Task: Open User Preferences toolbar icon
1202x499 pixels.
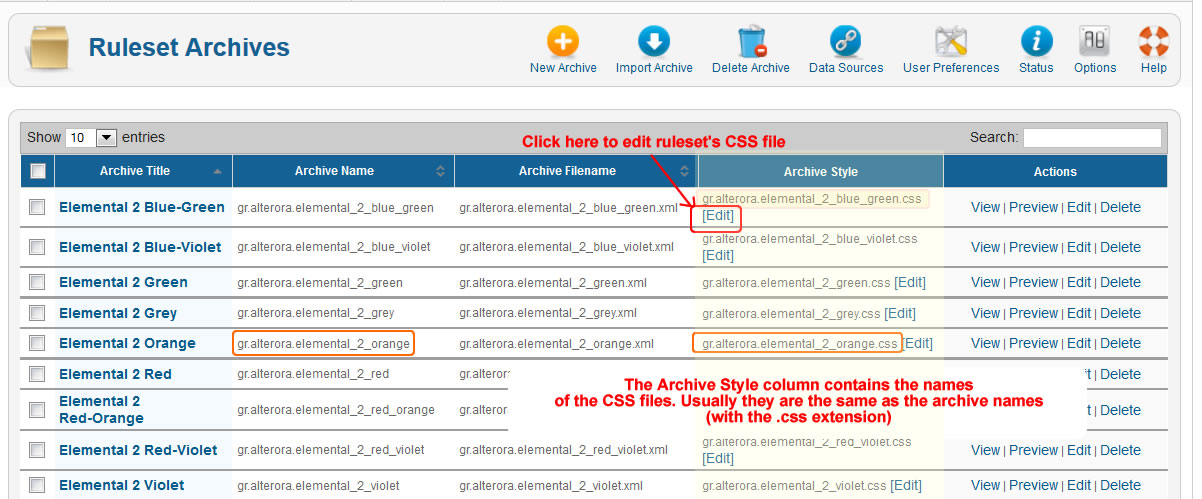Action: [x=950, y=42]
